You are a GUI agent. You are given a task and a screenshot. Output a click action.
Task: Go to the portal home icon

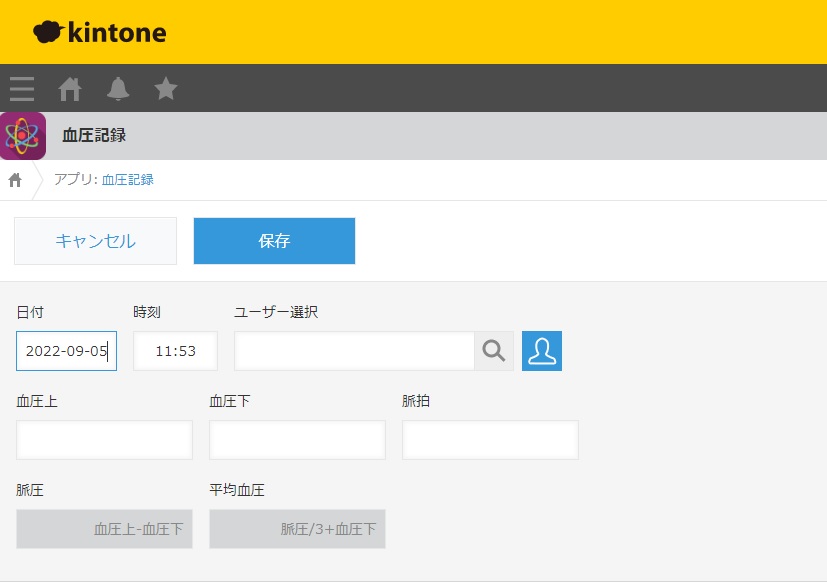point(70,89)
